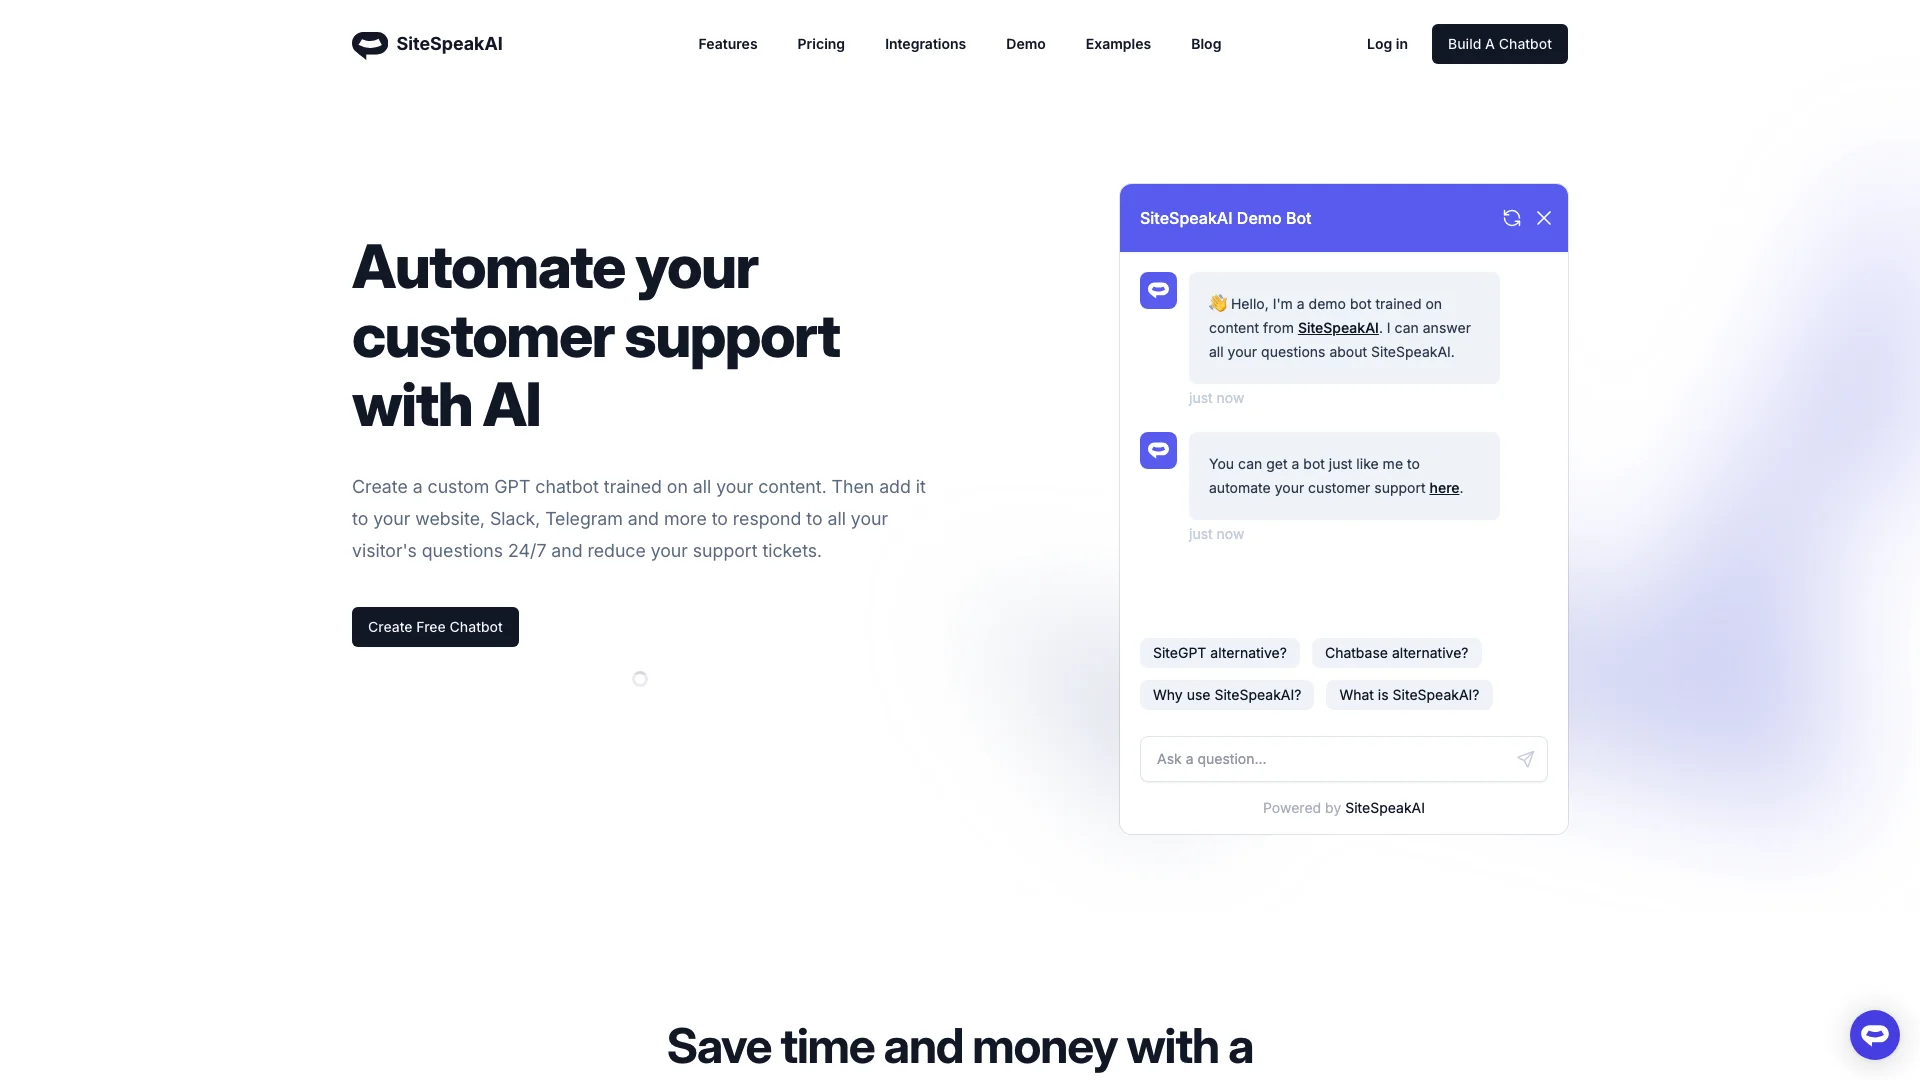Click the close icon in chatbot header
The height and width of the screenshot is (1080, 1920).
(1543, 218)
